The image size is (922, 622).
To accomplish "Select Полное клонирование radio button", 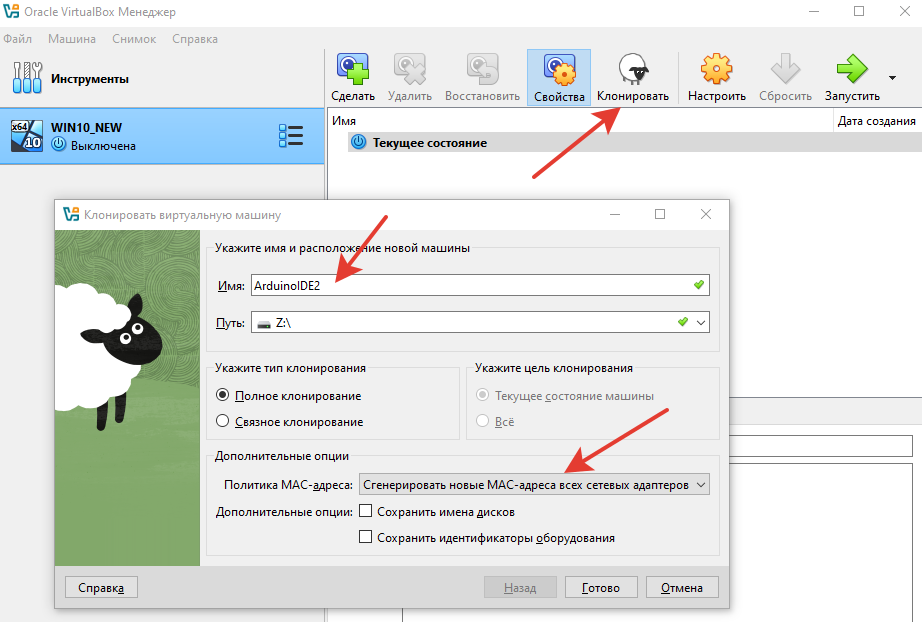I will (x=222, y=395).
